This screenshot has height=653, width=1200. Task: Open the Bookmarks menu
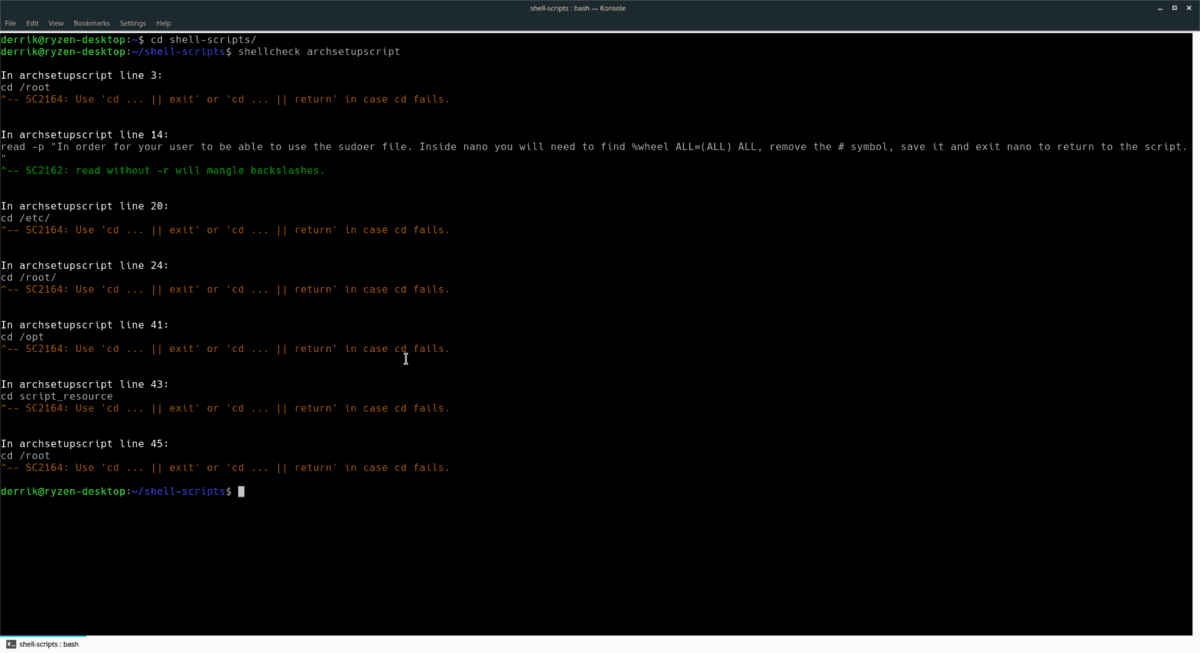tap(92, 23)
